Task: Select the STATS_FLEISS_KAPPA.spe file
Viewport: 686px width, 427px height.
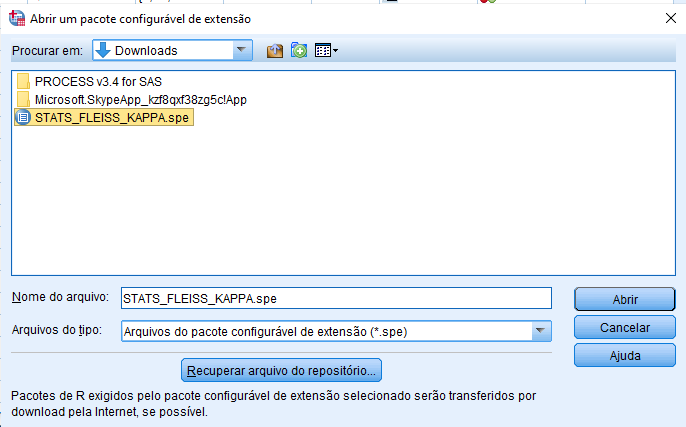Action: click(x=104, y=118)
